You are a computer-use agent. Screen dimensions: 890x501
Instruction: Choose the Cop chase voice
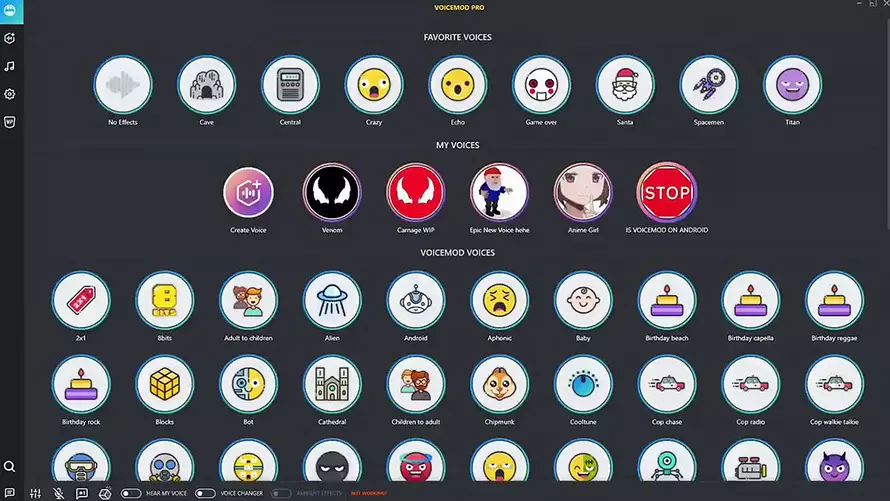[x=667, y=384]
